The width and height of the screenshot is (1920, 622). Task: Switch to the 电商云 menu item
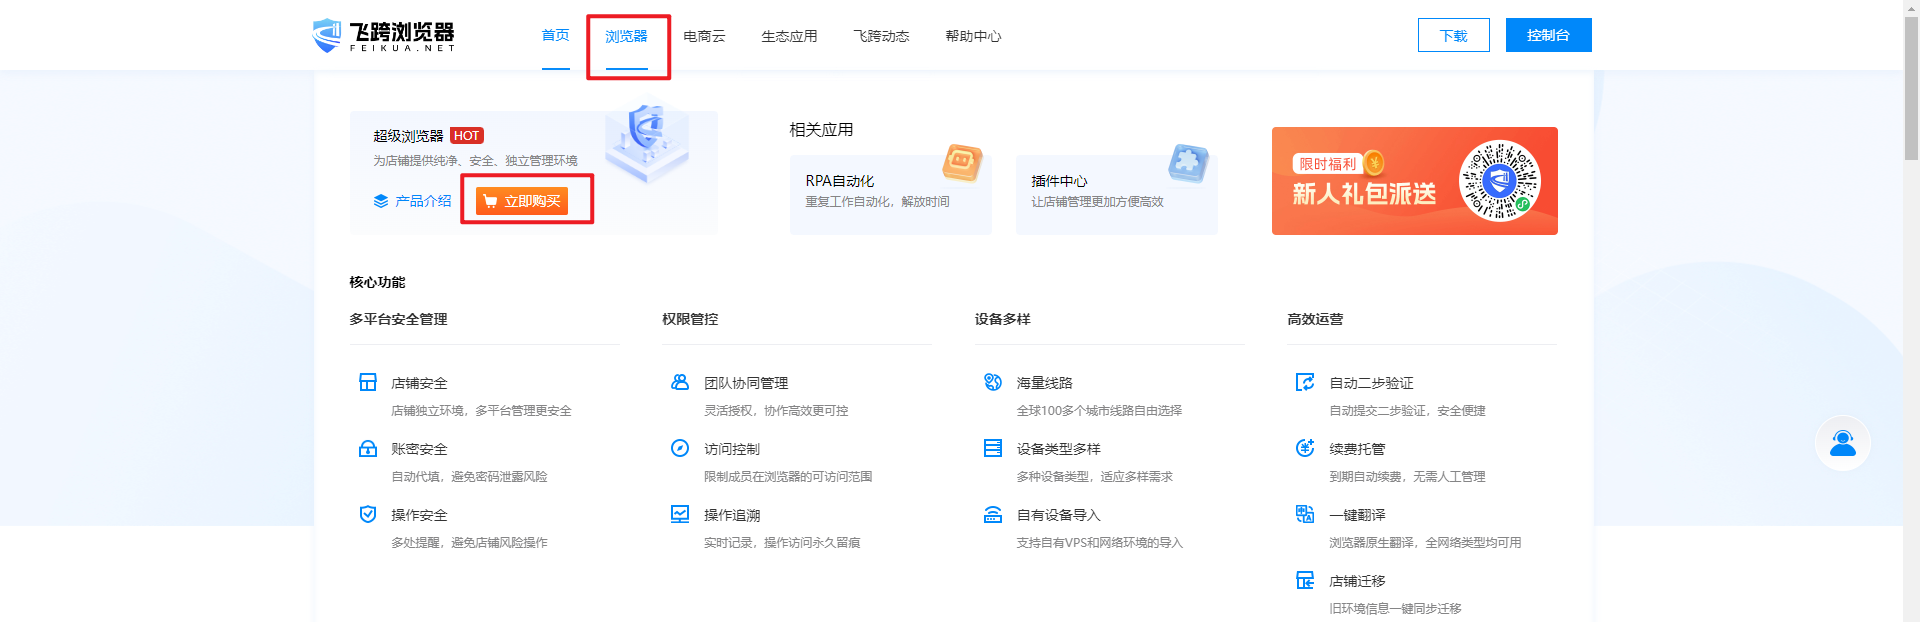tap(704, 36)
